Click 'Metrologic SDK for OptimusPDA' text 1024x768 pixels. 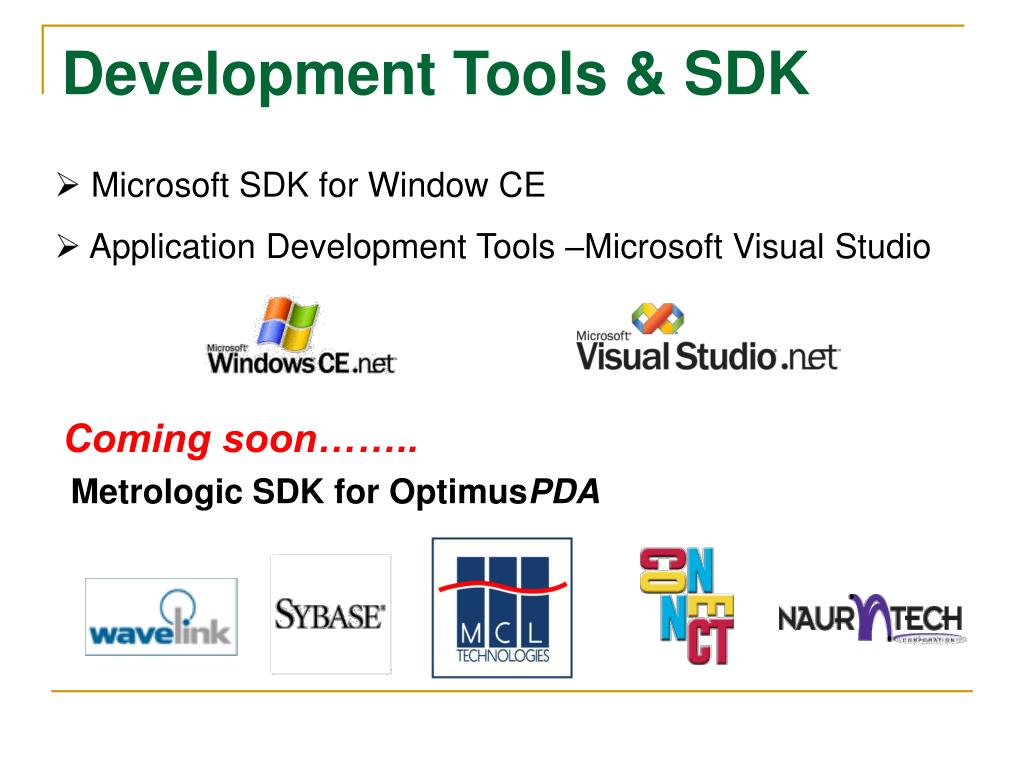tap(335, 491)
